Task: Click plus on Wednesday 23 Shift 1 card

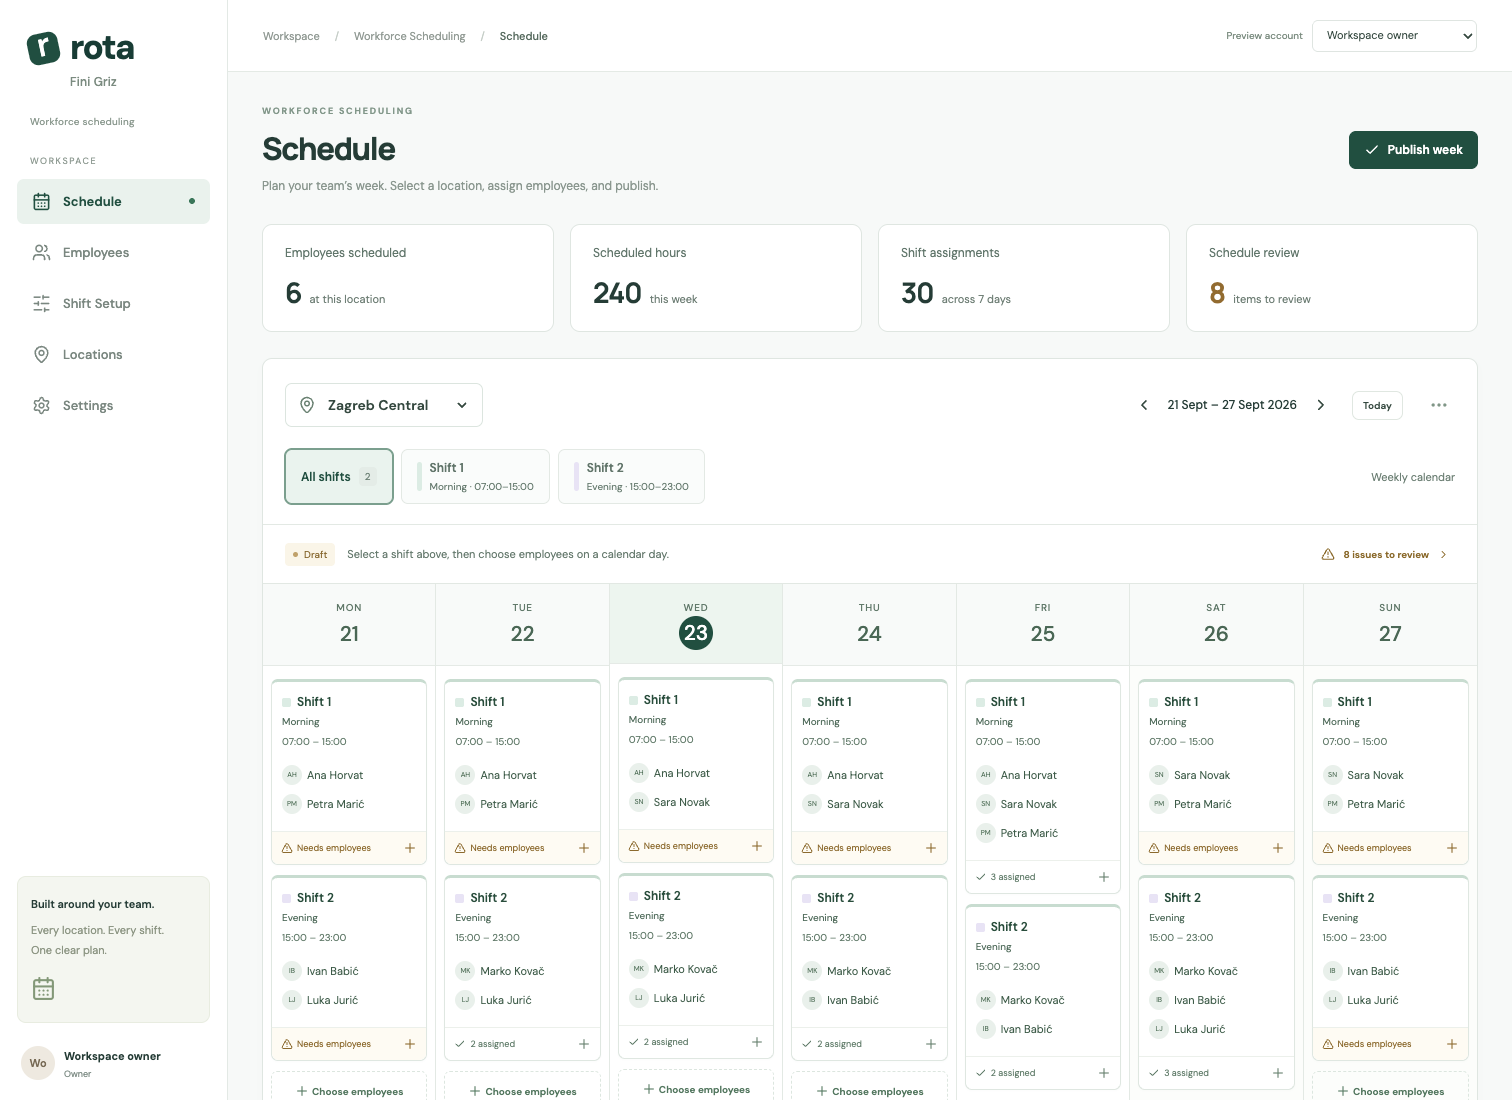Action: tap(757, 846)
